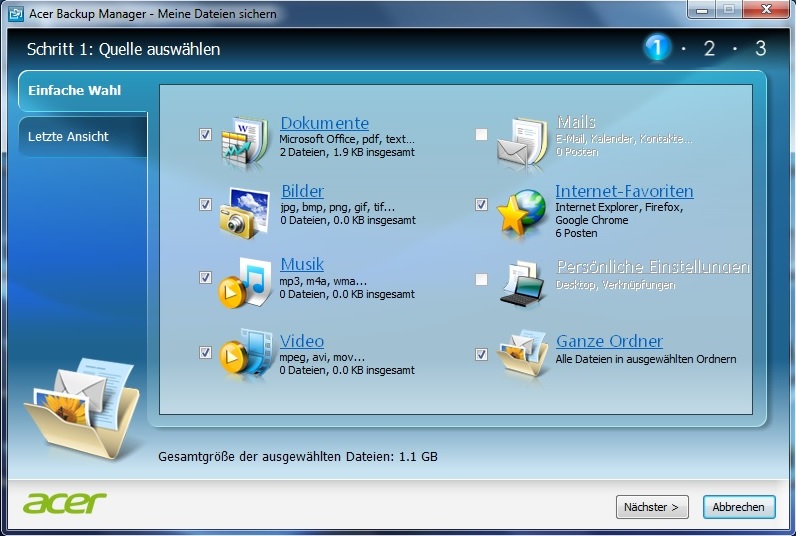Enable the Persönliche Einstellungen checkbox
Image resolution: width=796 pixels, height=536 pixels.
[481, 279]
